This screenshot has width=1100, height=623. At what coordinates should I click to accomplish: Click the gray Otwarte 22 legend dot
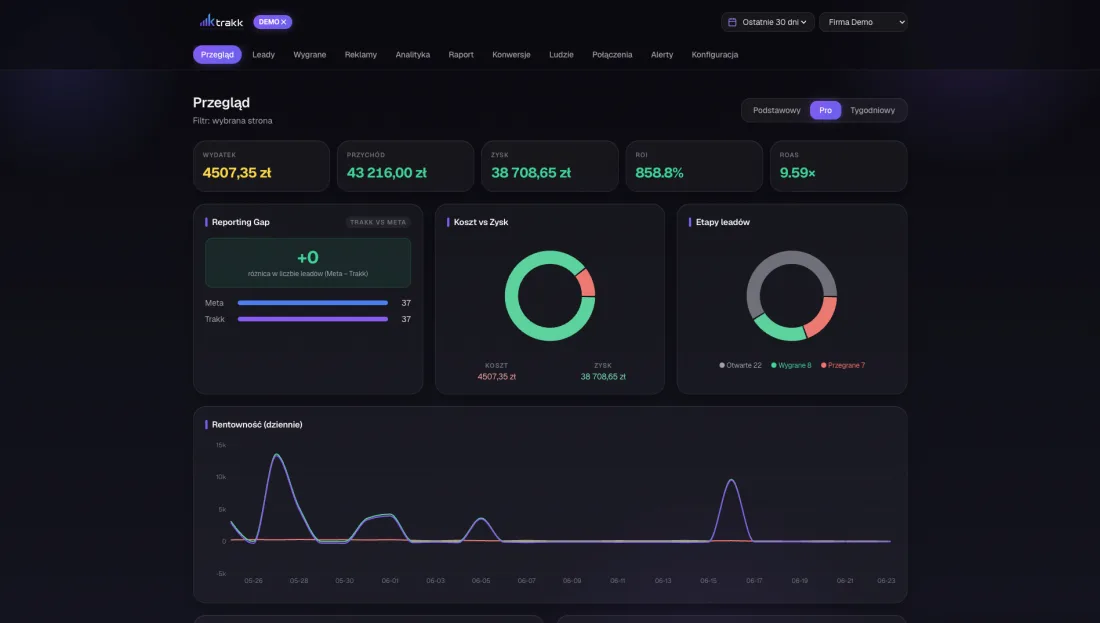pos(722,365)
